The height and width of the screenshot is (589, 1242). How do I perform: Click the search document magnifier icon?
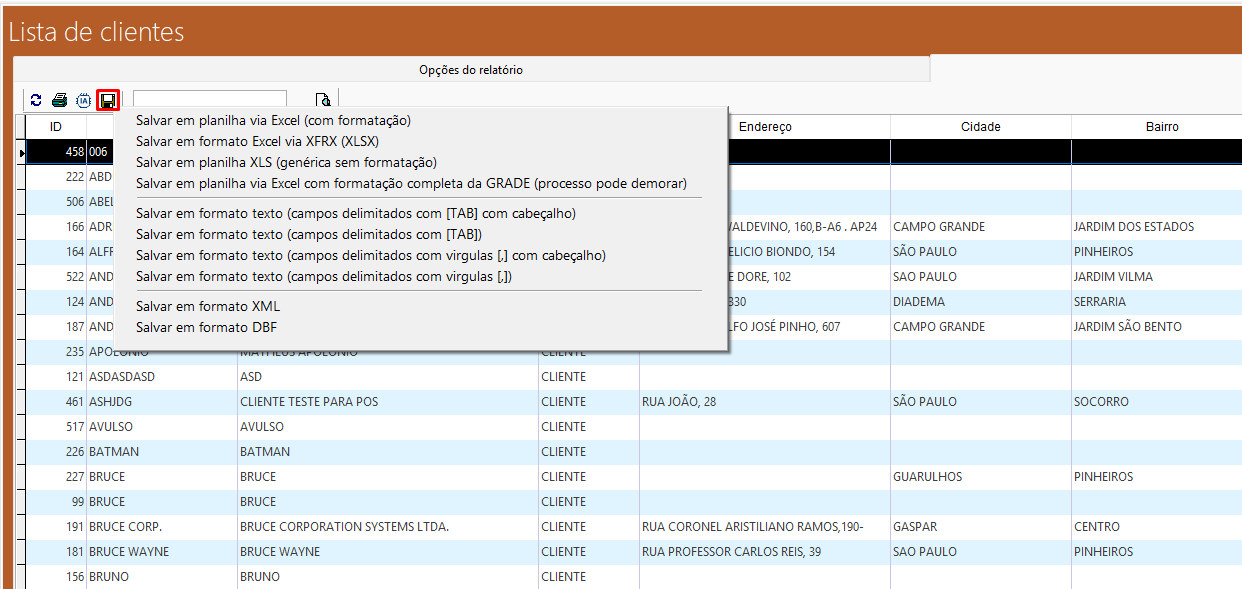pos(323,100)
